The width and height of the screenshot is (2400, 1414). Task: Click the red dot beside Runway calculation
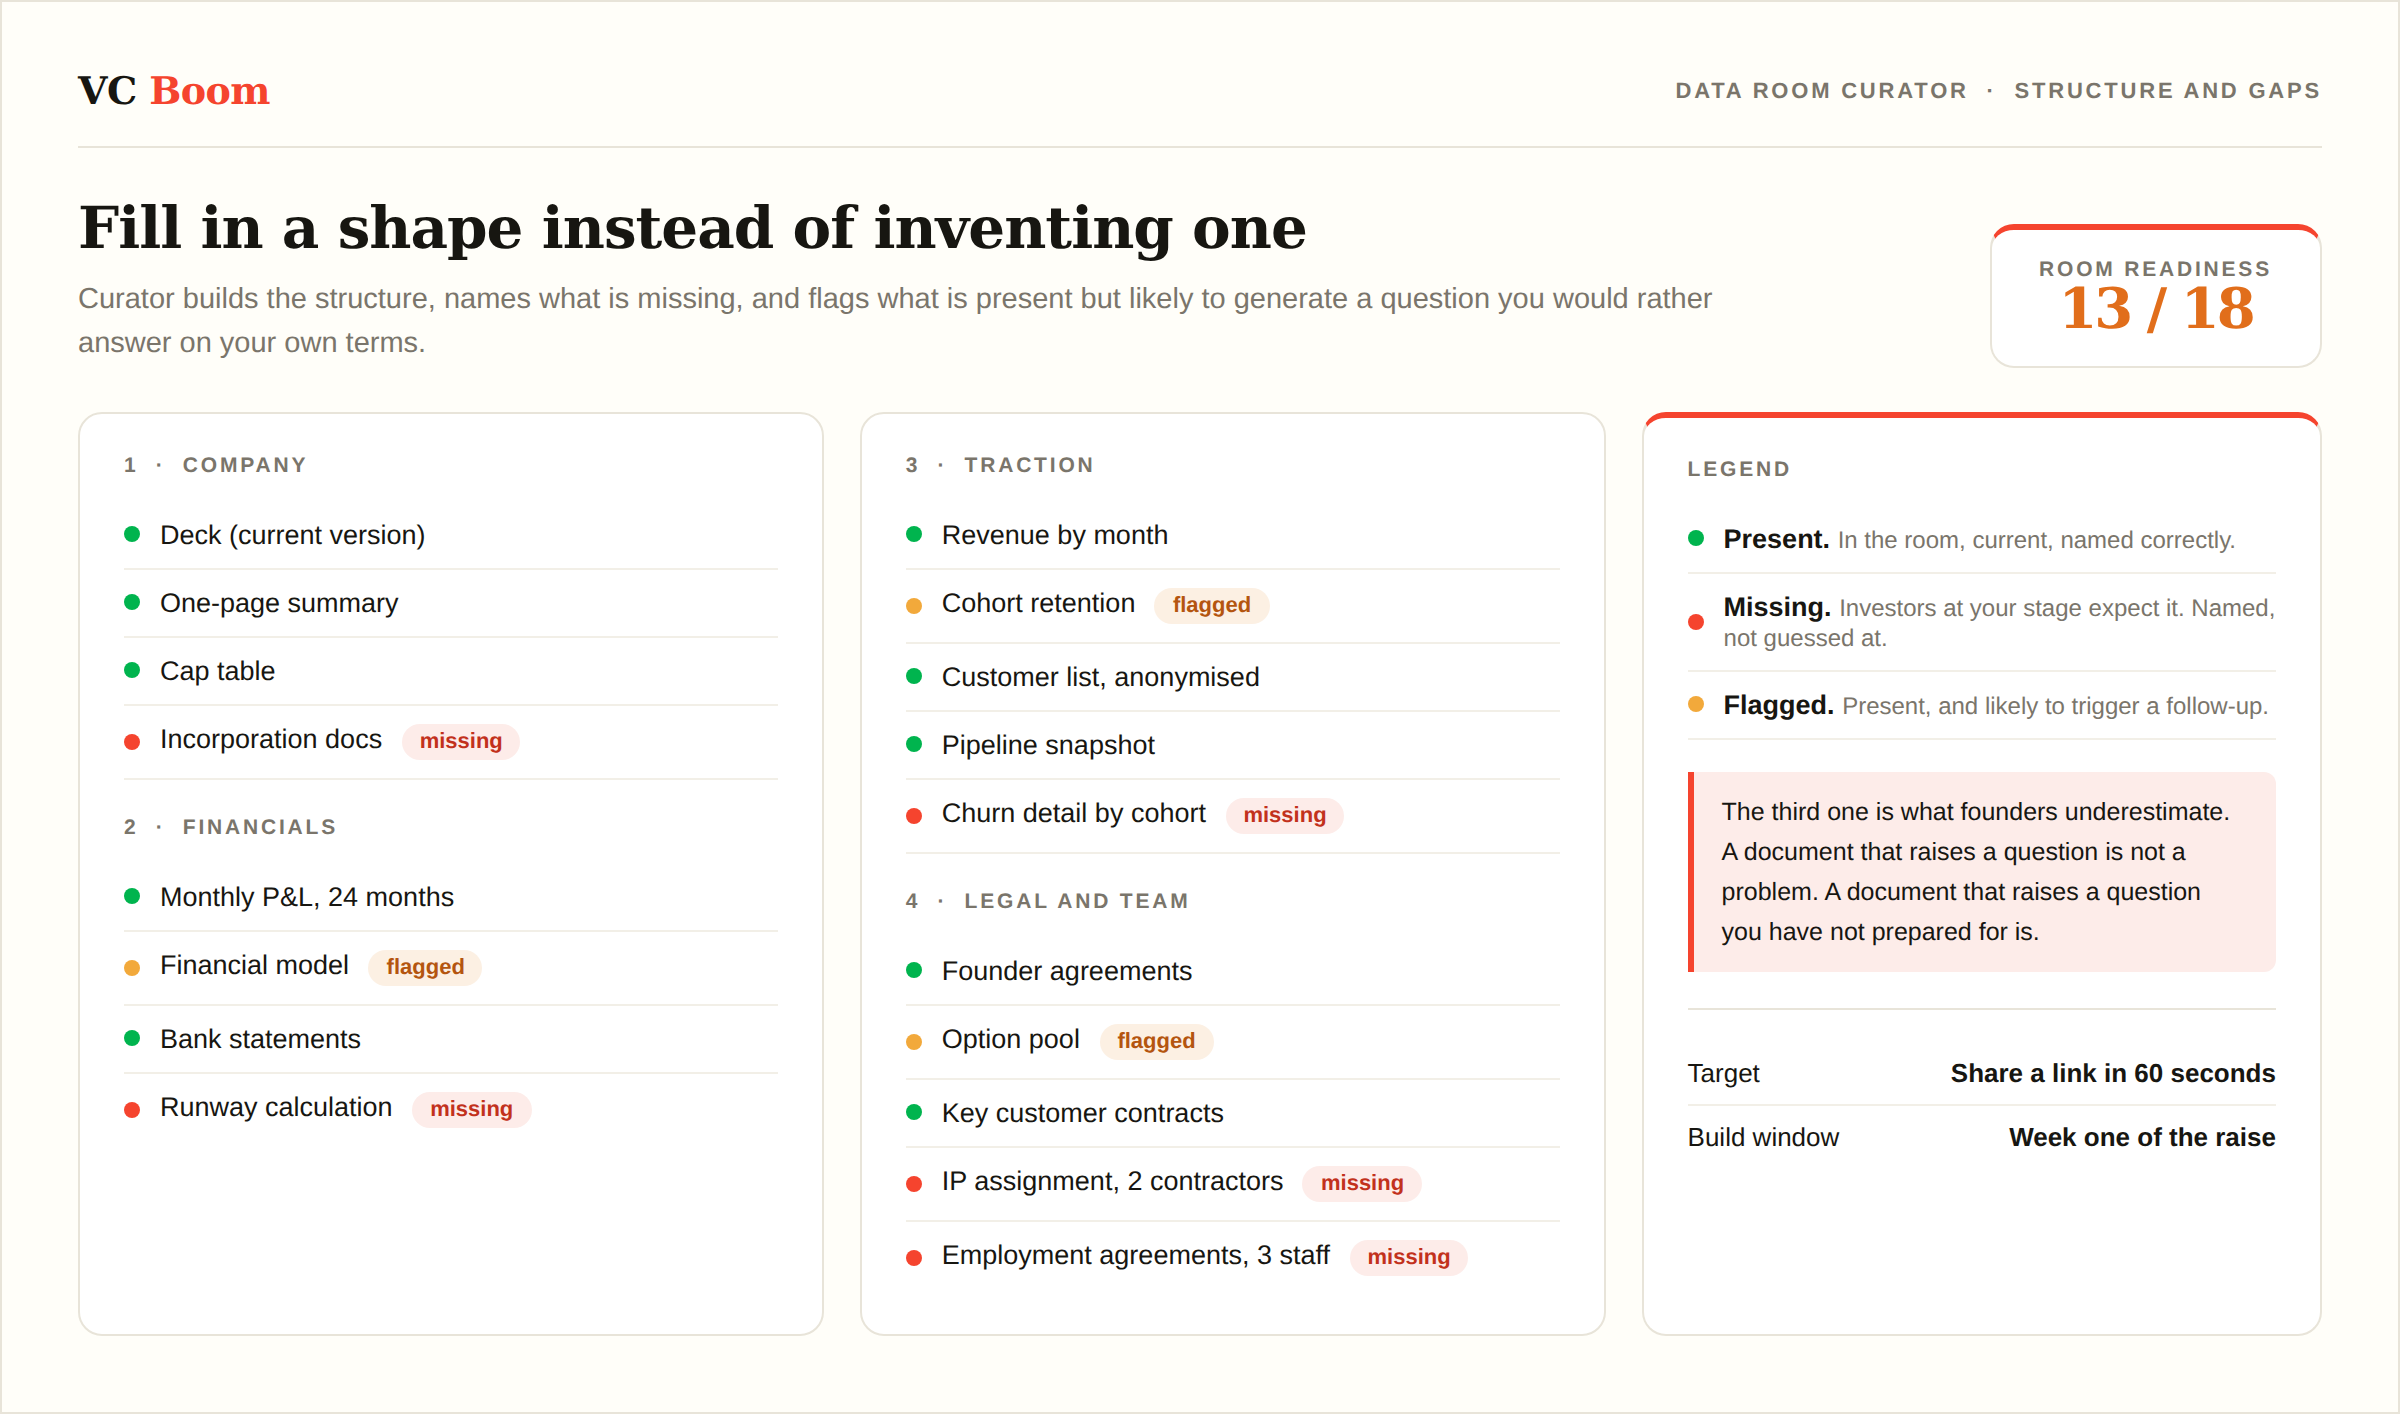pyautogui.click(x=132, y=1109)
